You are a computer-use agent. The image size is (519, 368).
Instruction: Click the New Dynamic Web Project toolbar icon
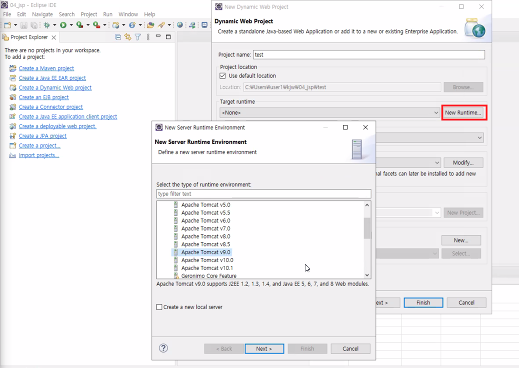click(x=116, y=25)
